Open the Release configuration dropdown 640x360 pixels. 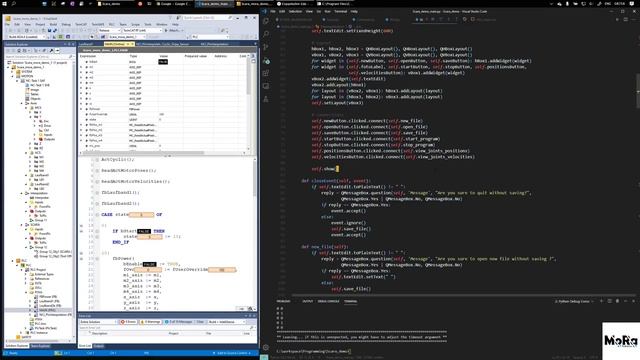point(109,30)
